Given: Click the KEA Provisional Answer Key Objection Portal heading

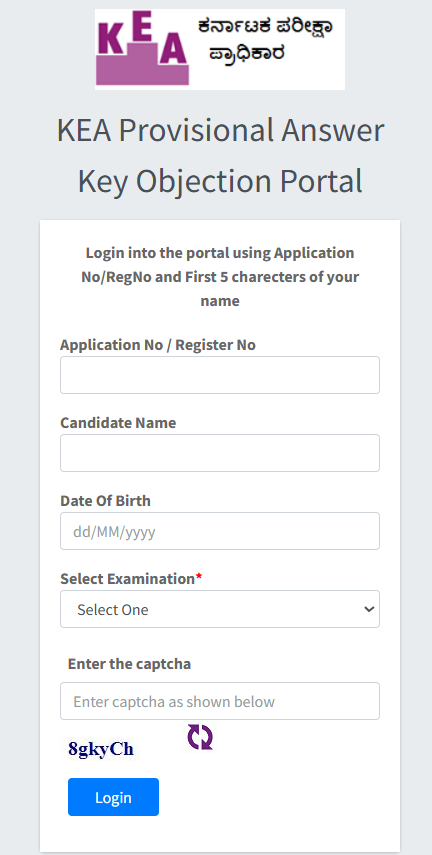Looking at the screenshot, I should pyautogui.click(x=220, y=155).
